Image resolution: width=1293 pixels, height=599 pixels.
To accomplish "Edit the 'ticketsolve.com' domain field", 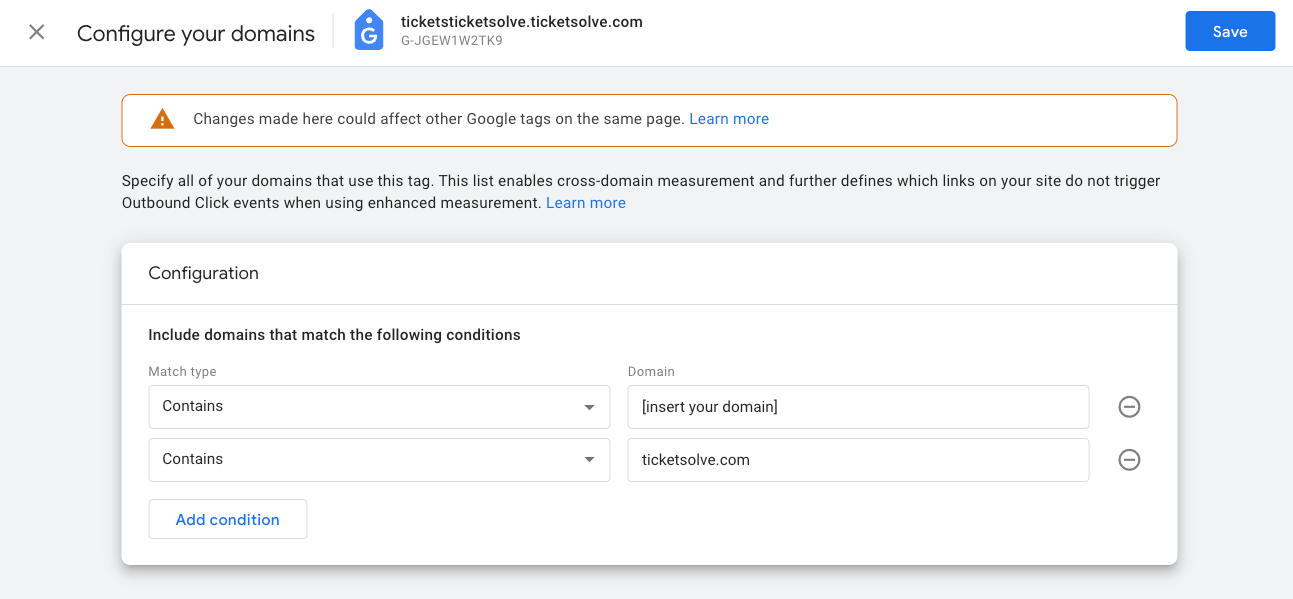I will [x=858, y=460].
